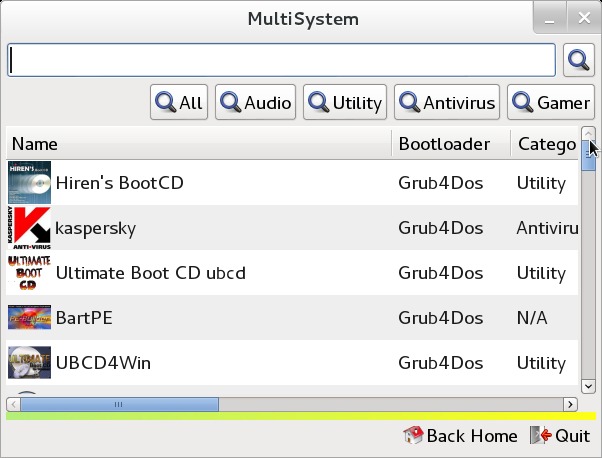Viewport: 602px width, 458px height.
Task: Focus the search text input field
Action: [281, 60]
